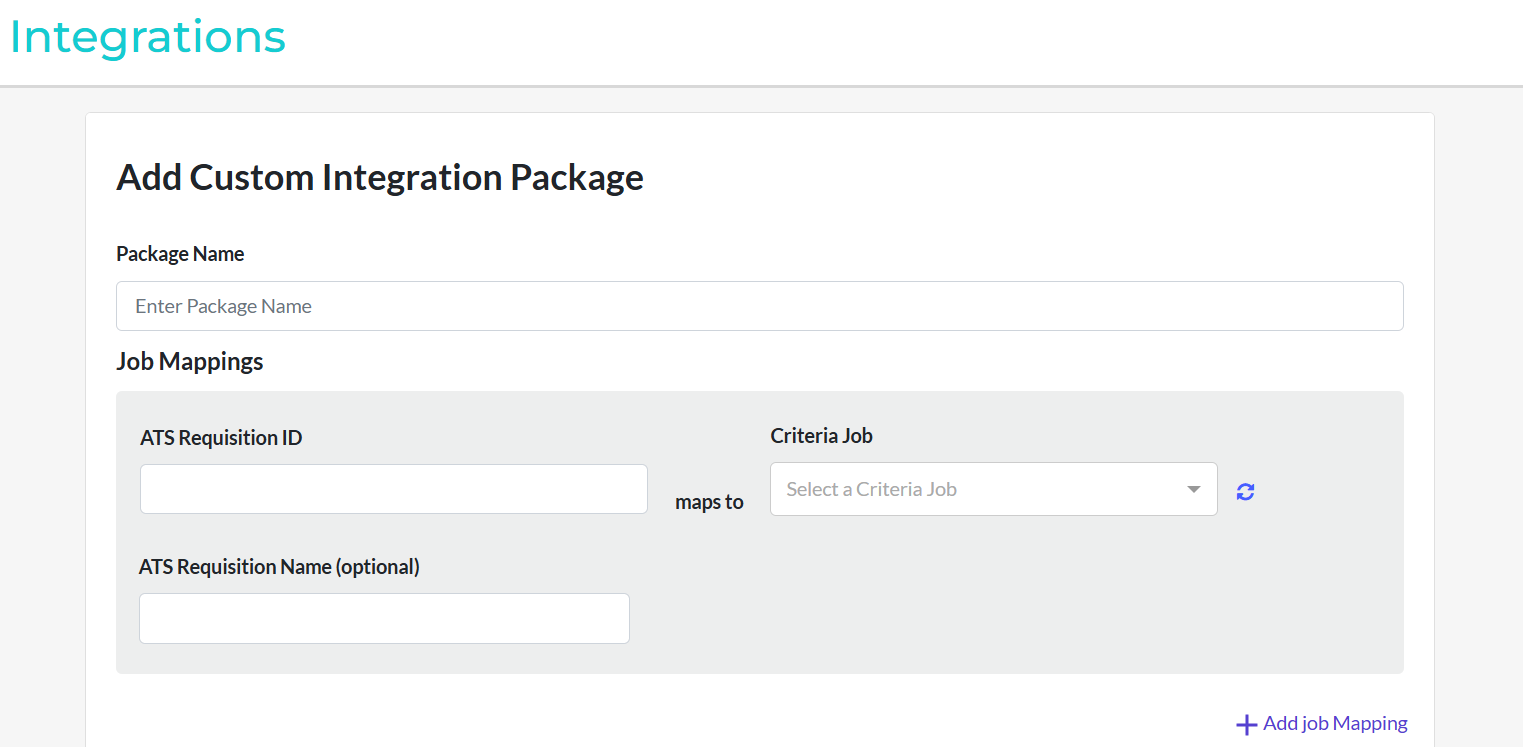Image resolution: width=1523 pixels, height=747 pixels.
Task: Click the Criteria Job label
Action: tap(821, 436)
